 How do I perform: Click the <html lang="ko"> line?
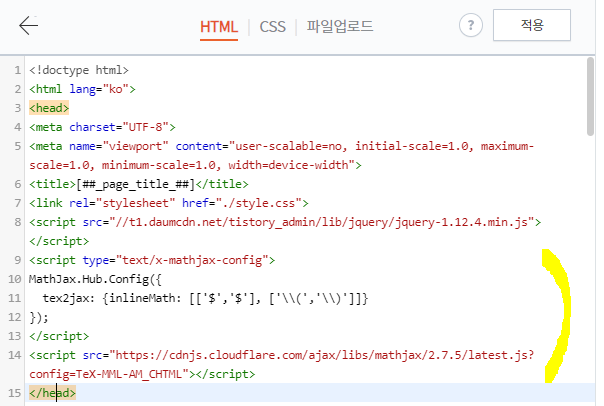pyautogui.click(x=82, y=89)
